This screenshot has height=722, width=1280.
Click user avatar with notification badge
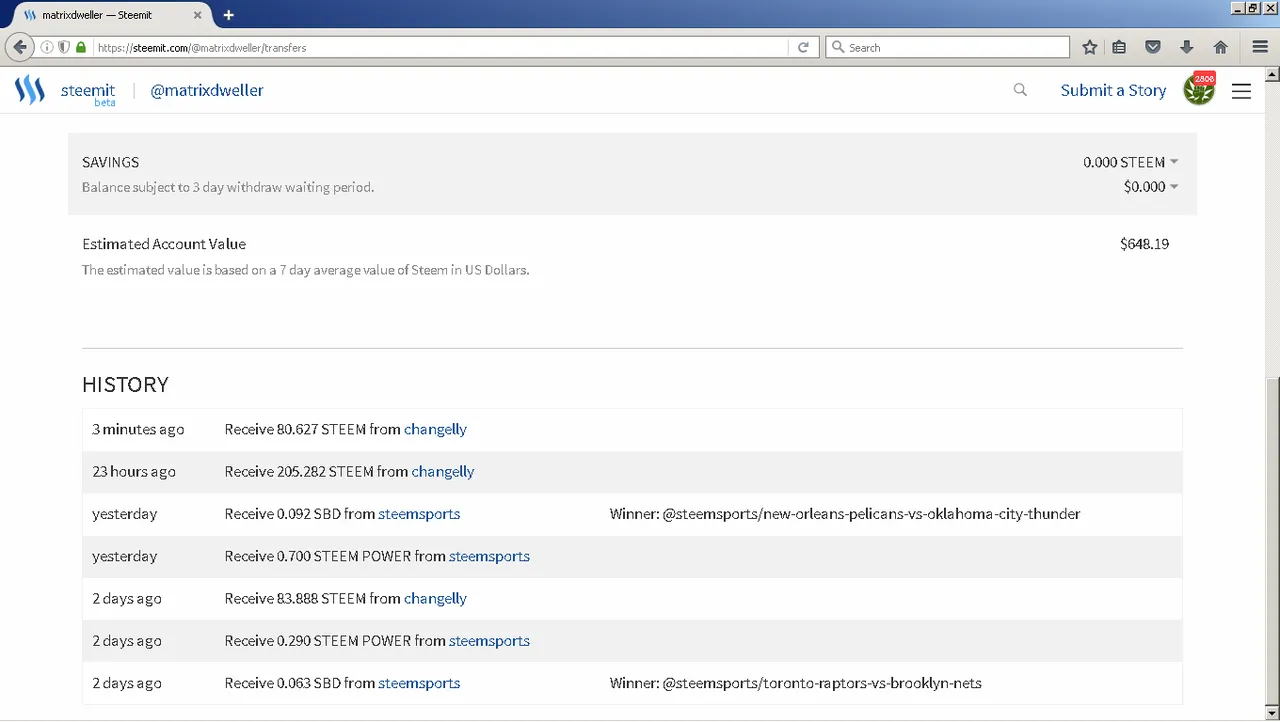[x=1199, y=89]
